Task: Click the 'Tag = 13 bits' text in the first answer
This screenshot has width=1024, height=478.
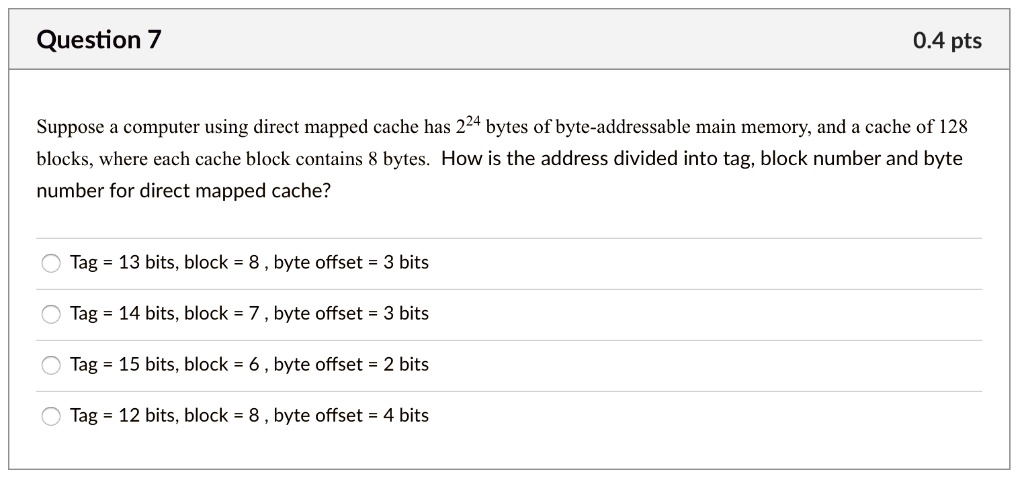Action: tap(123, 263)
